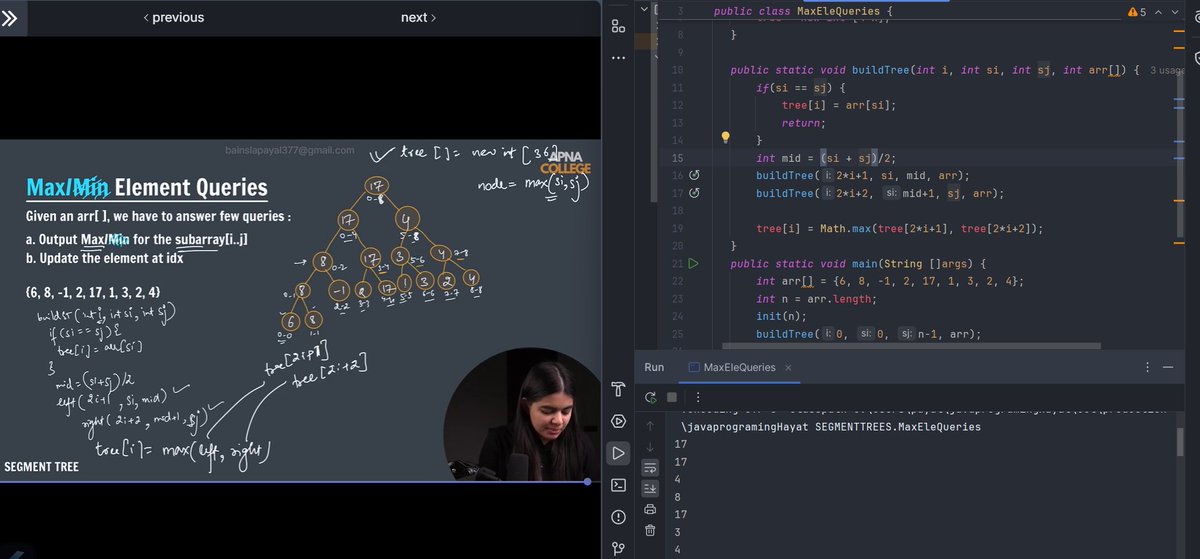Jump down the stack trace arrow
The image size is (1200, 559).
651,446
